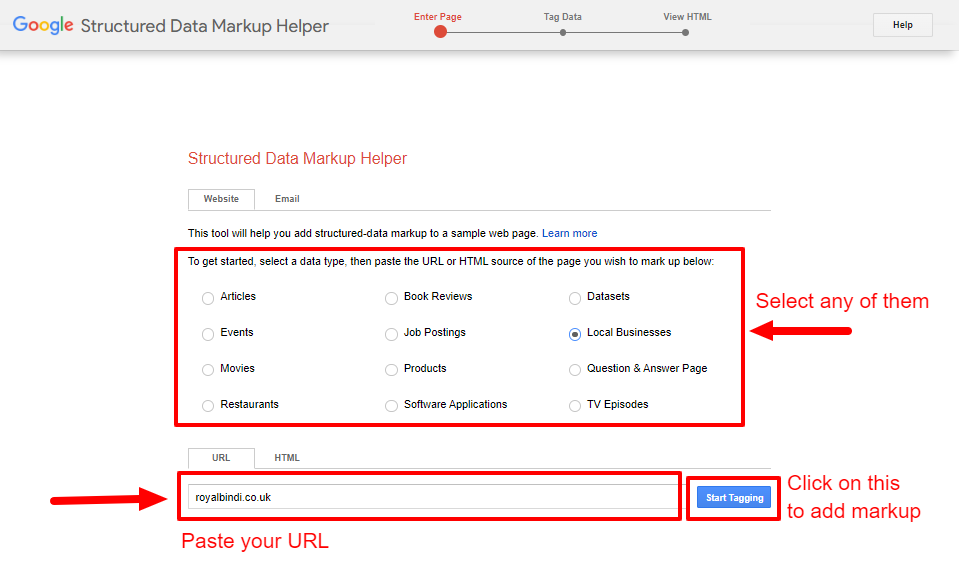The width and height of the screenshot is (959, 576).
Task: Open the HTML source tab
Action: 287,458
